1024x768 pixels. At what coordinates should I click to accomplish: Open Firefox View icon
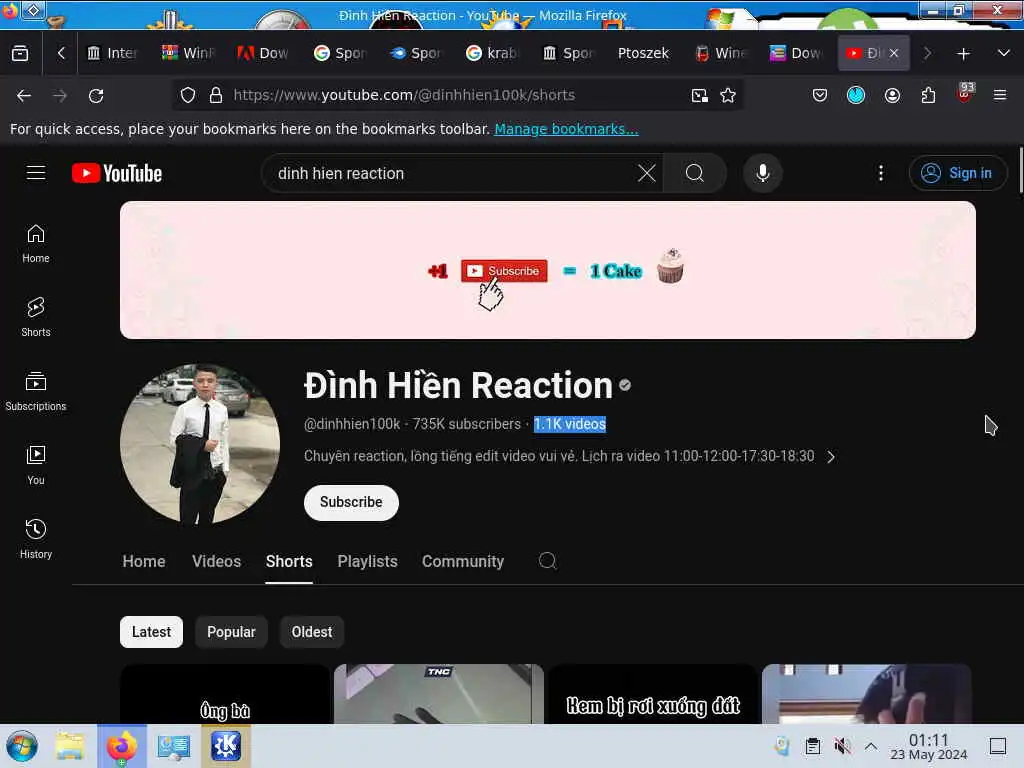click(20, 54)
